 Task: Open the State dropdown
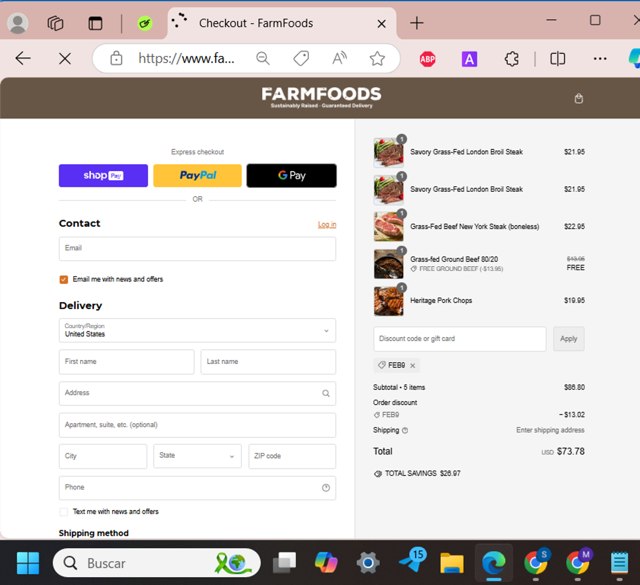tap(198, 456)
